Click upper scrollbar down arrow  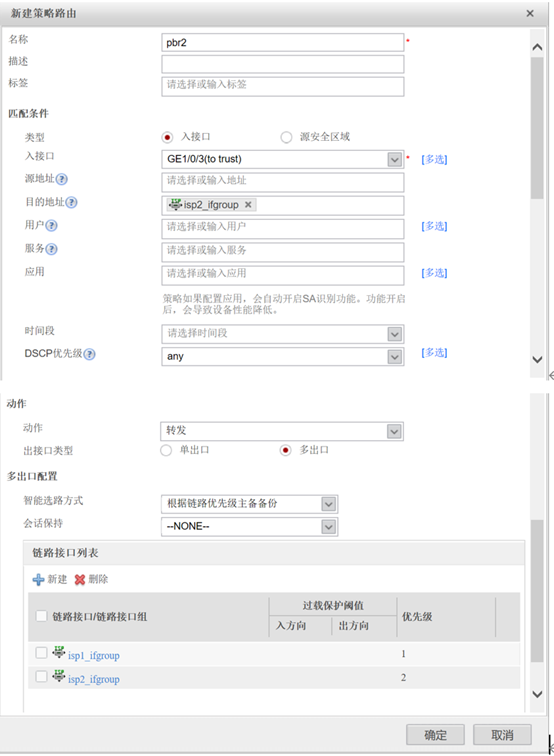[537, 360]
